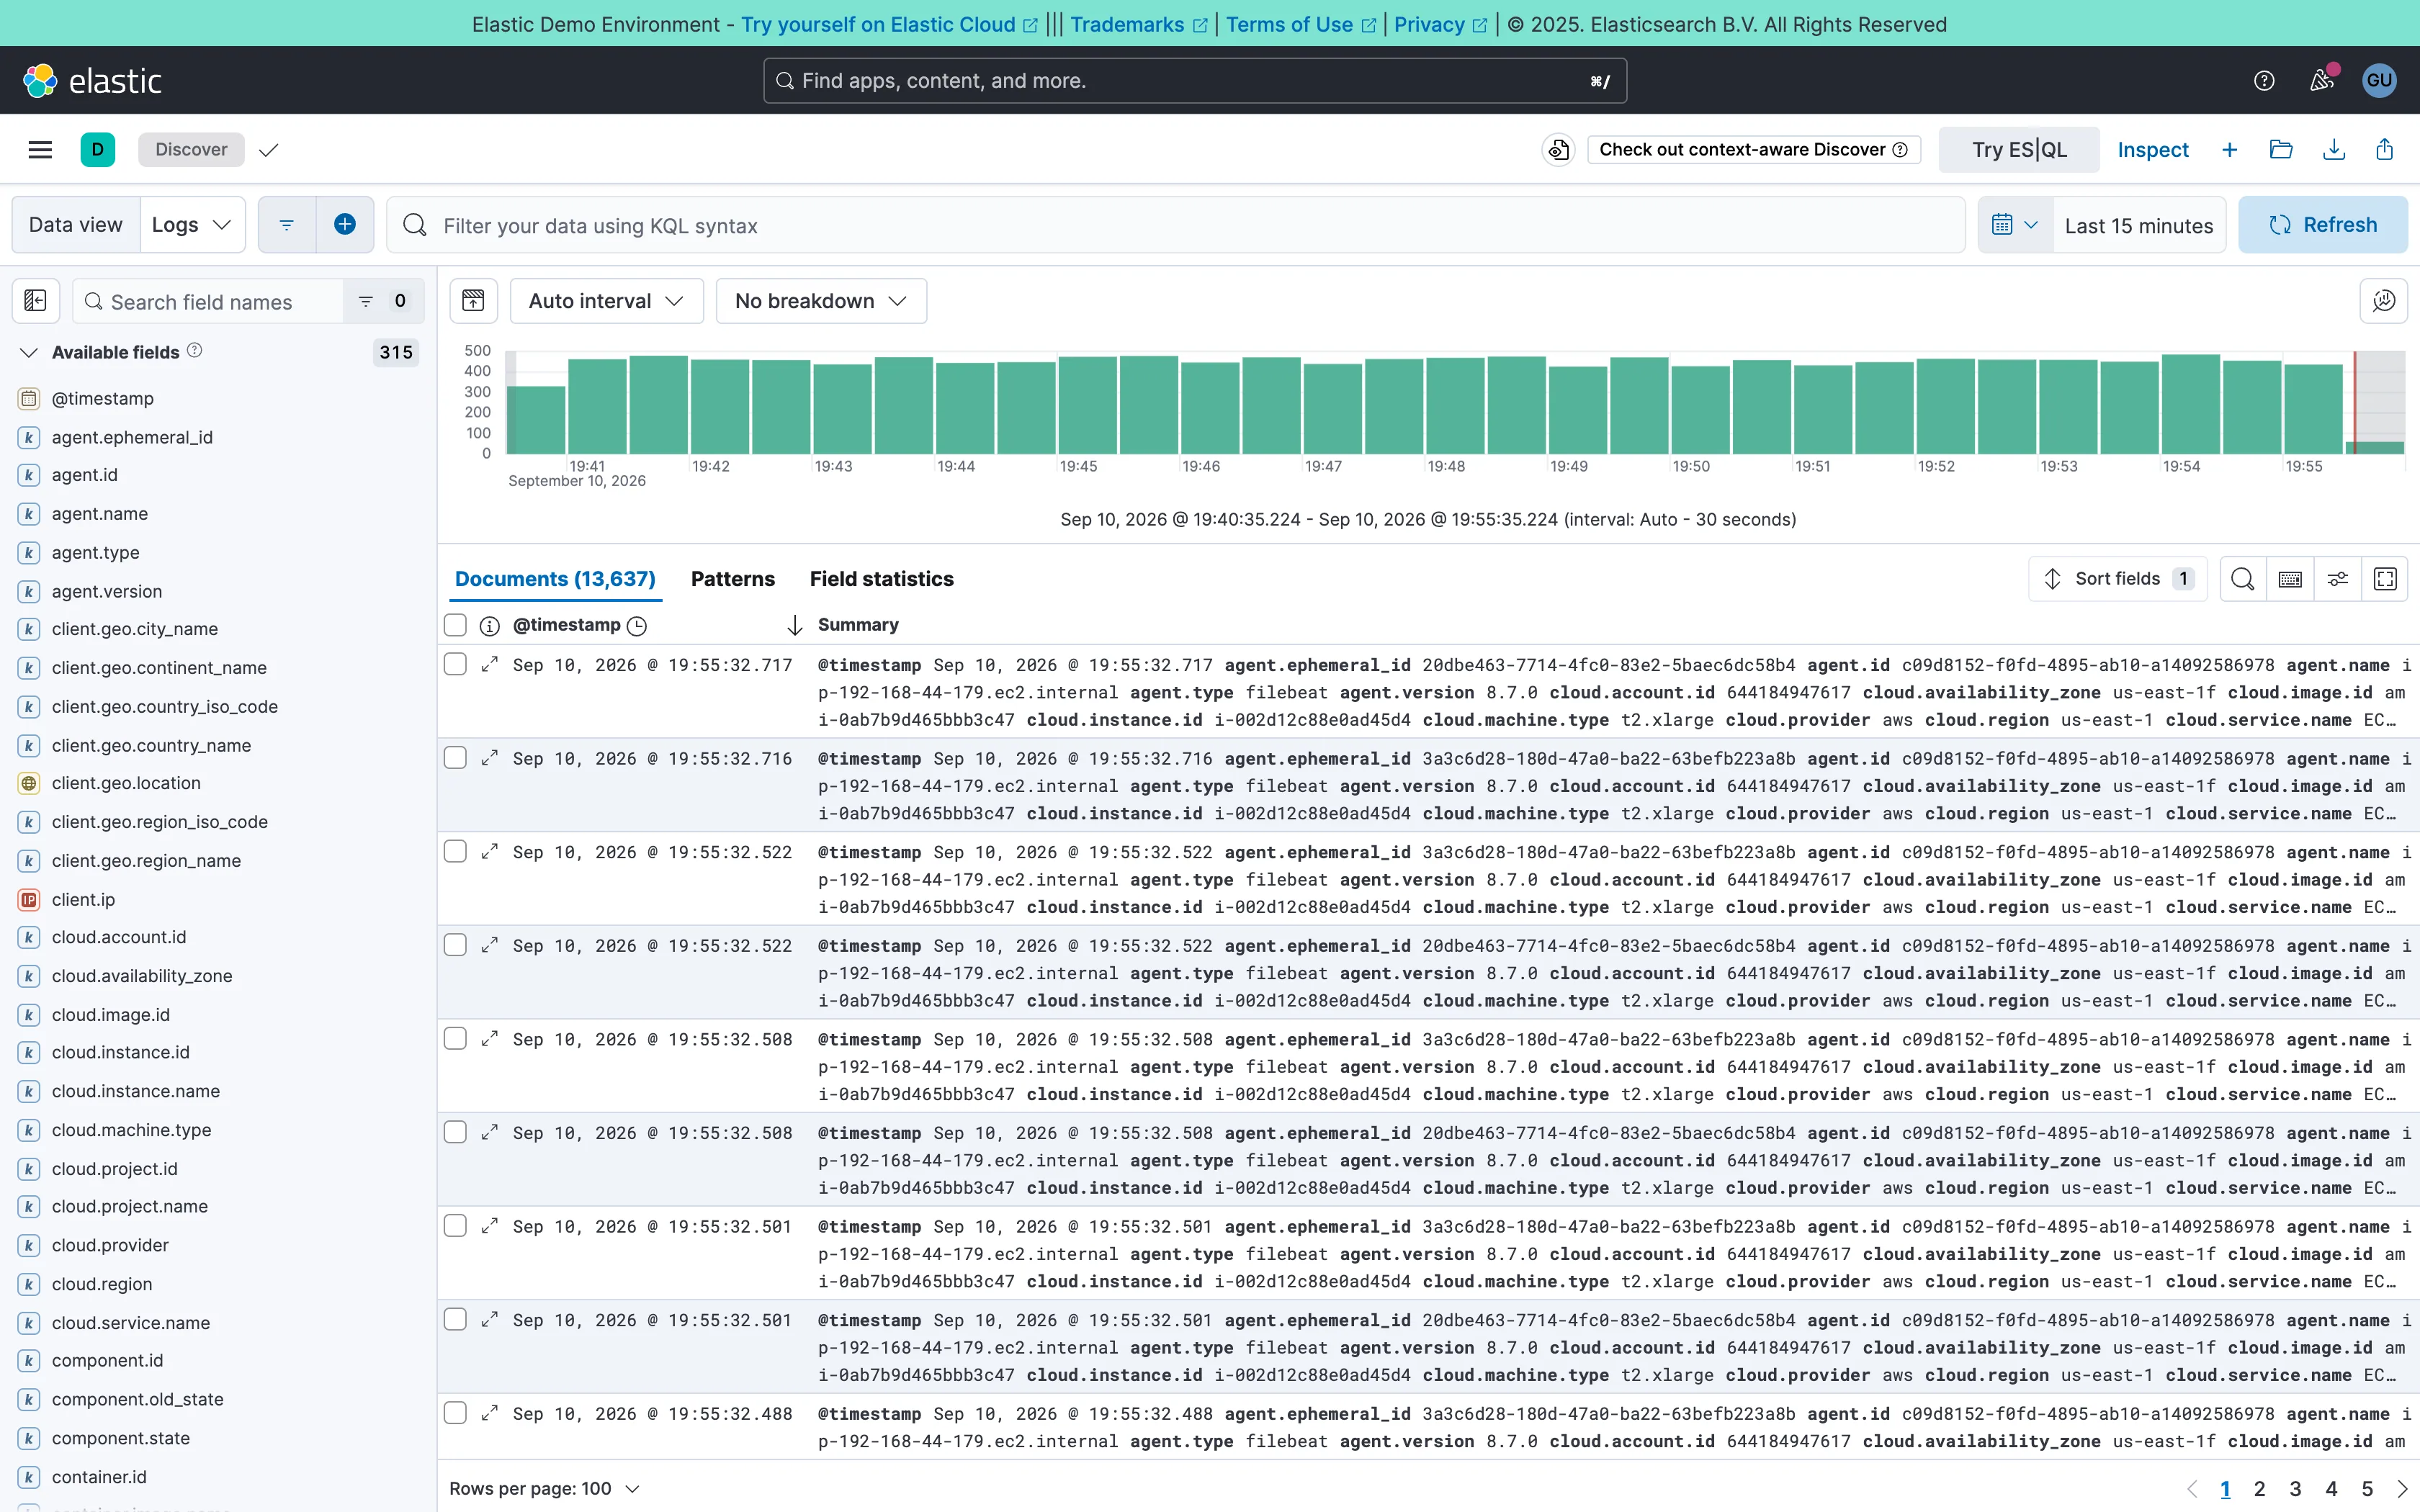Select the second row with timestamp 19:55:32.522

coord(455,945)
